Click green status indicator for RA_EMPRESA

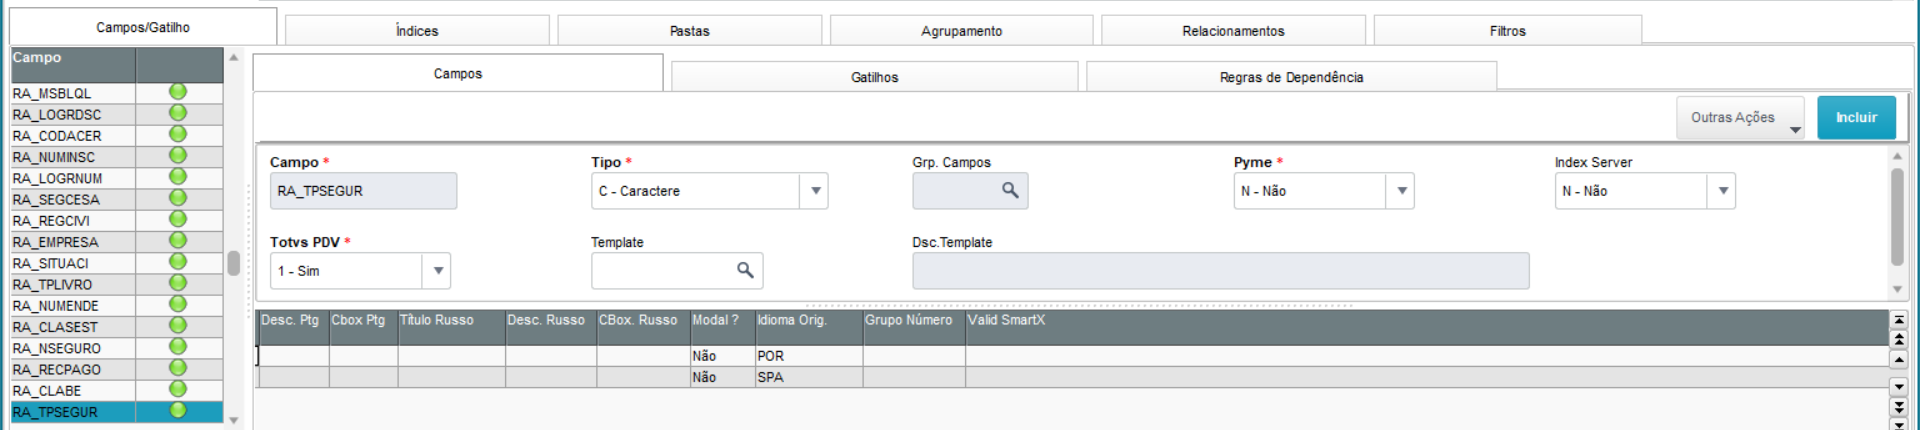pyautogui.click(x=178, y=241)
